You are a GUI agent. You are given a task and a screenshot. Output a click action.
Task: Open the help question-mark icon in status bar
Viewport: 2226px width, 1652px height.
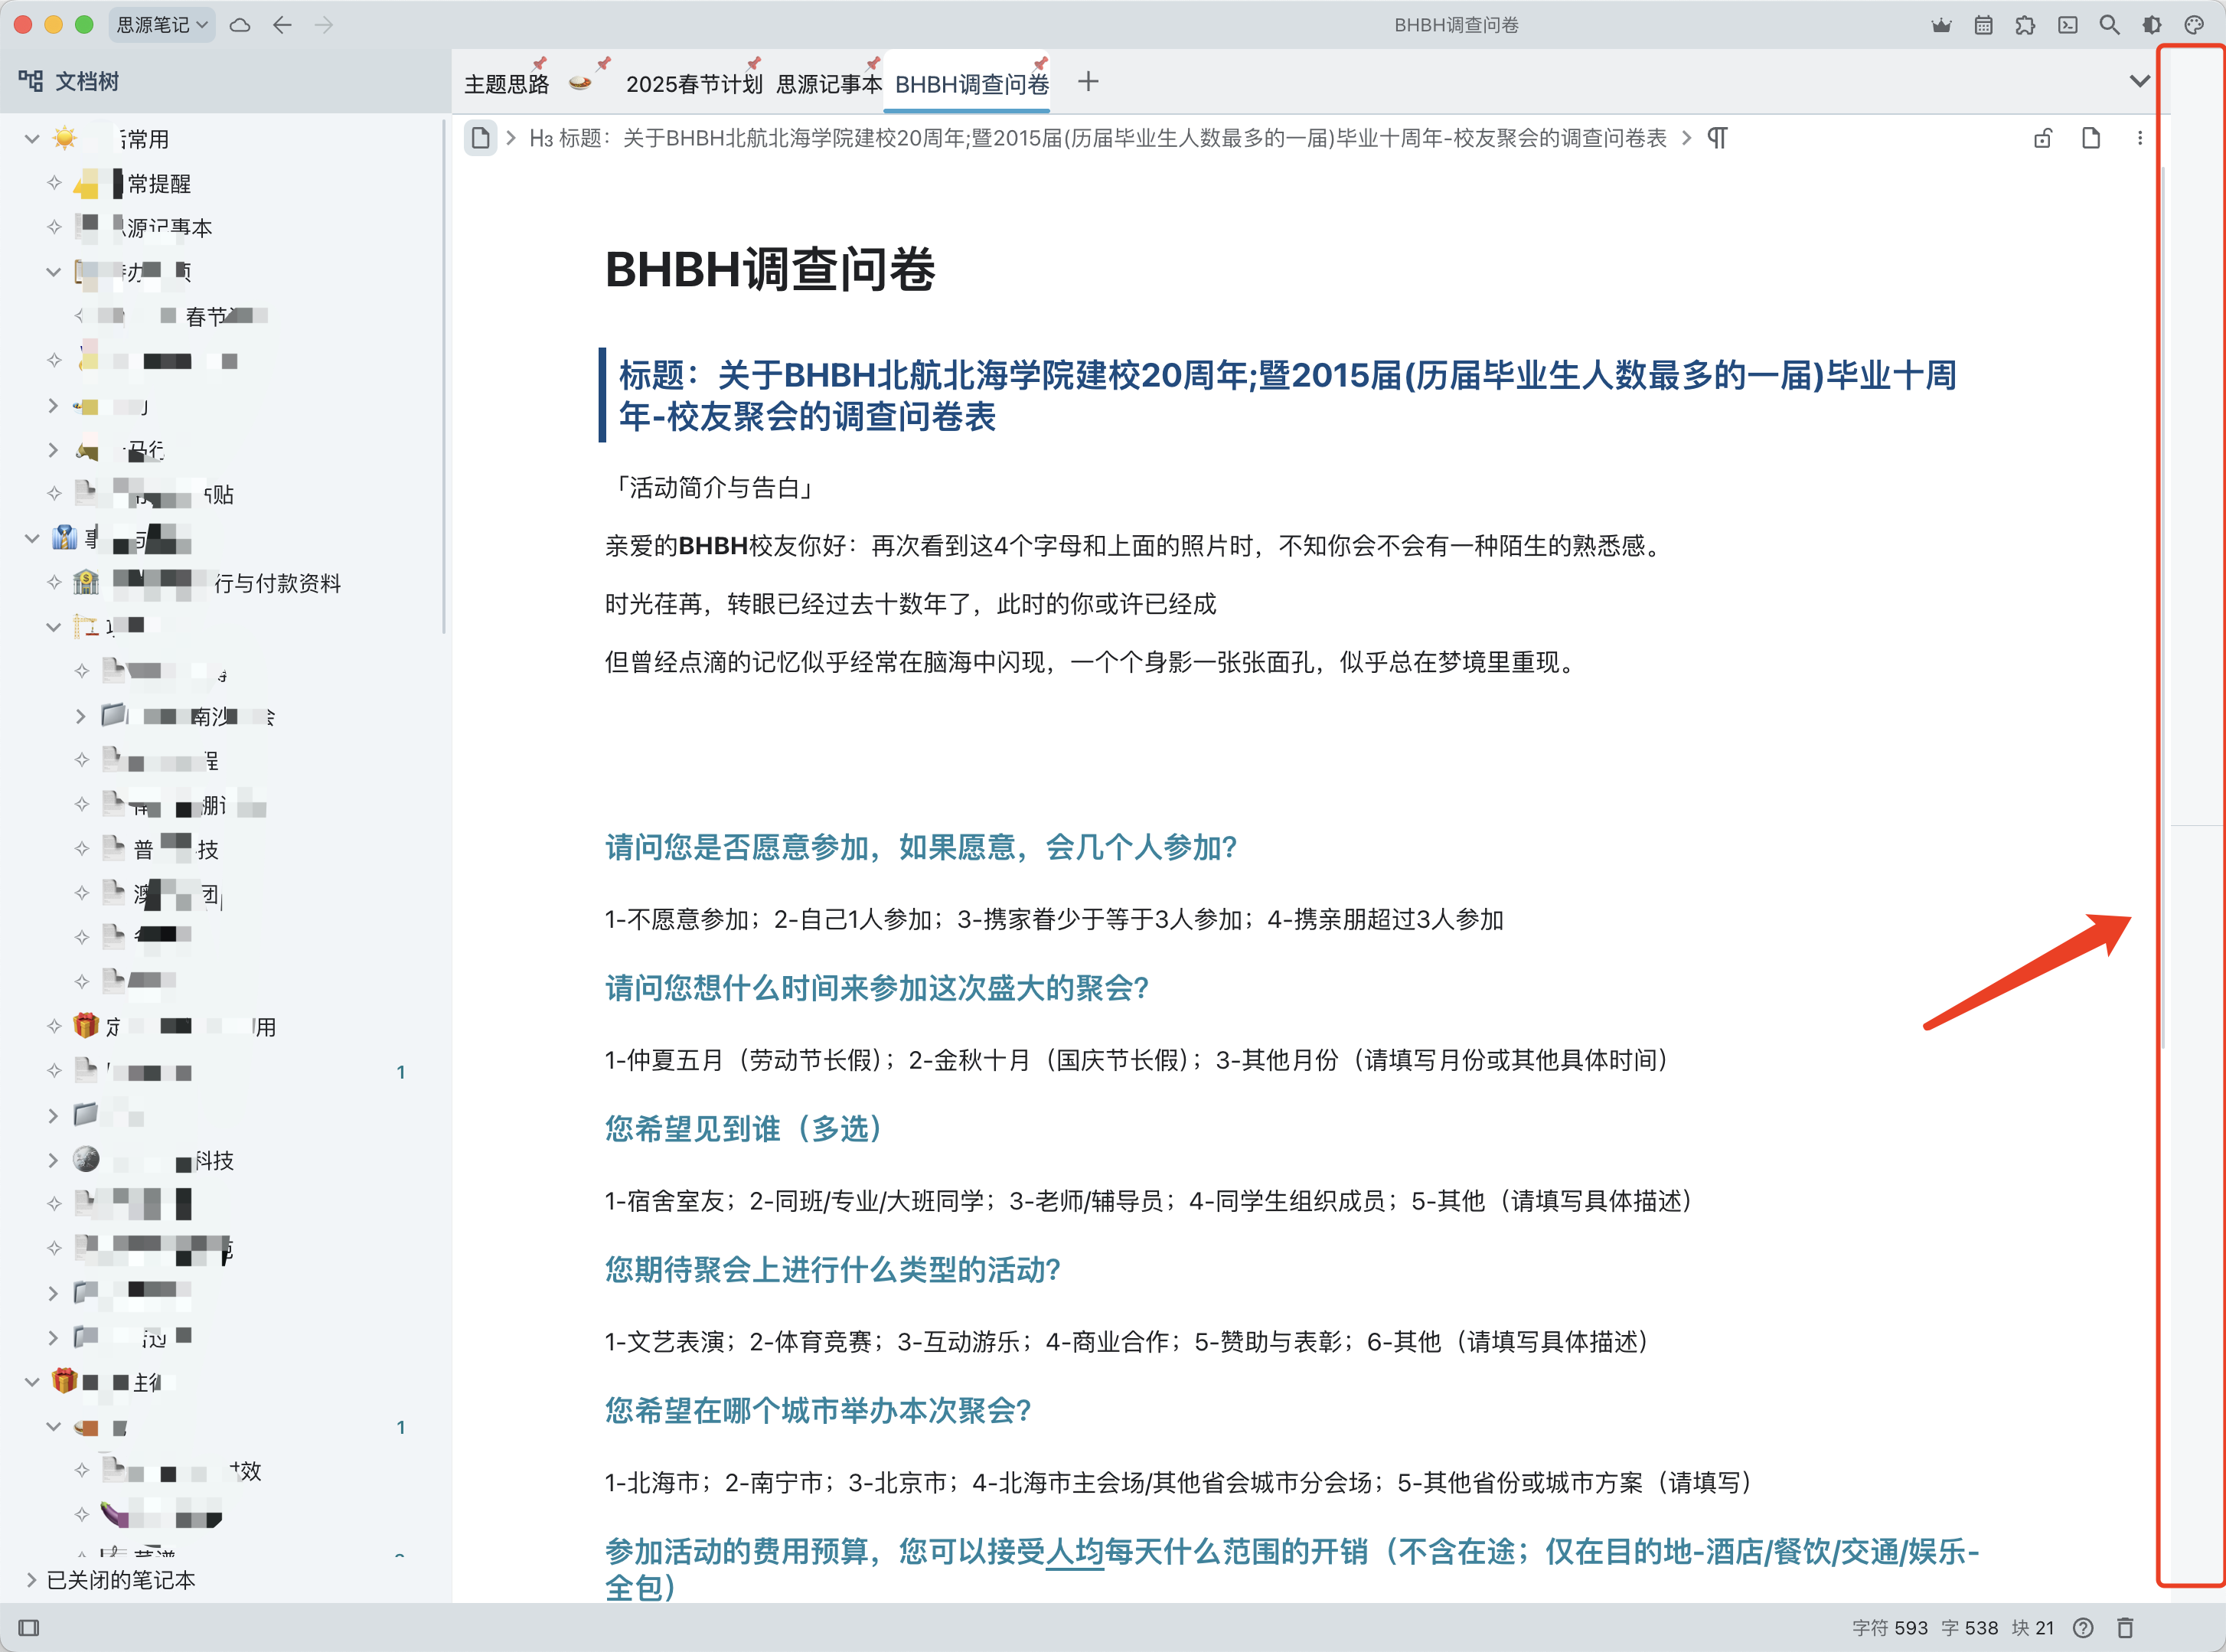[2082, 1627]
